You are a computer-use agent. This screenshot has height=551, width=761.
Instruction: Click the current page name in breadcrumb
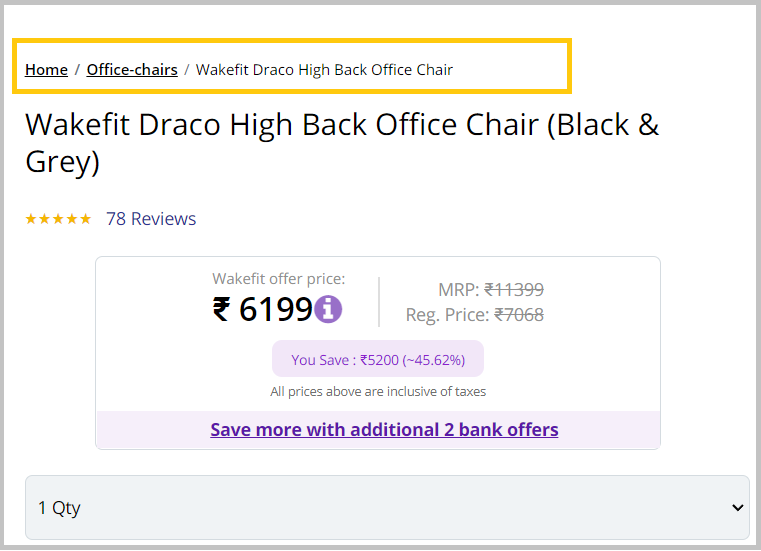tap(324, 70)
